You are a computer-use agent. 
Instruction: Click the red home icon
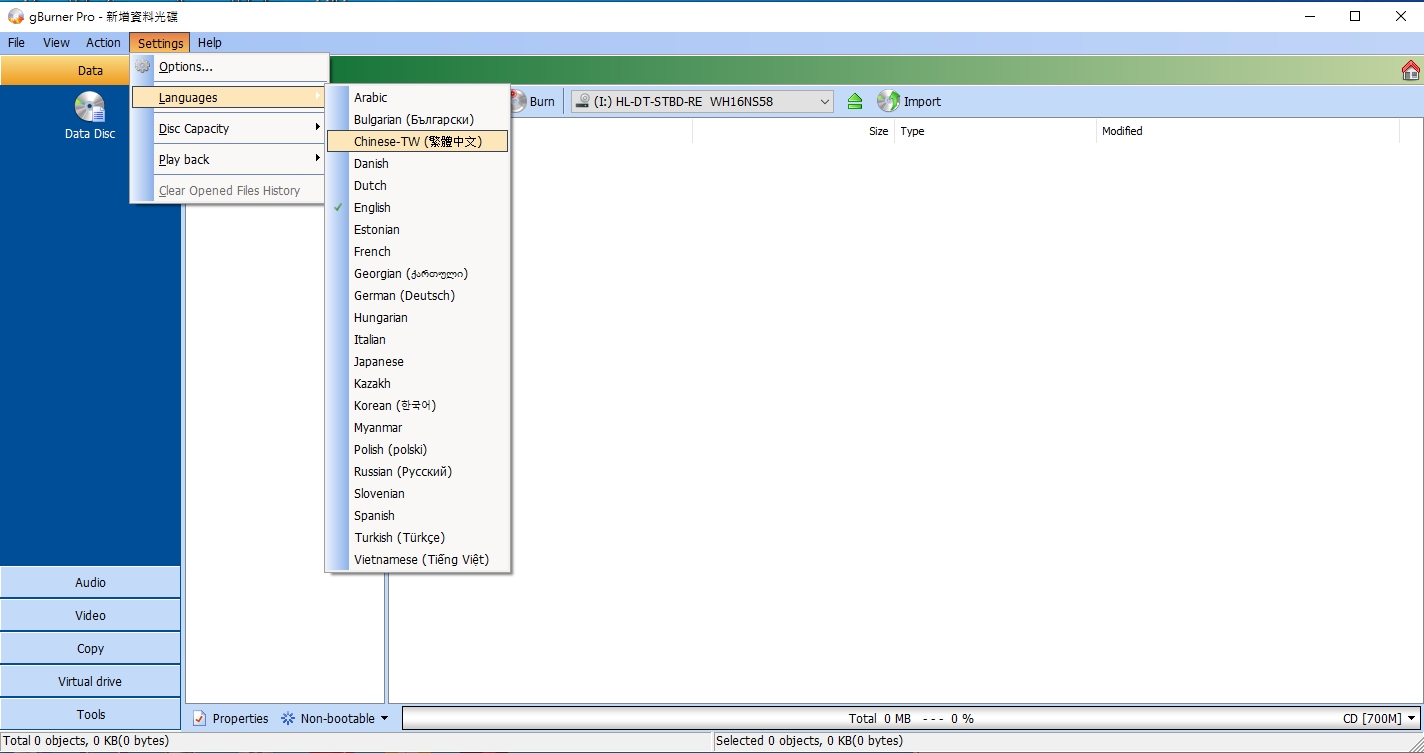point(1410,70)
